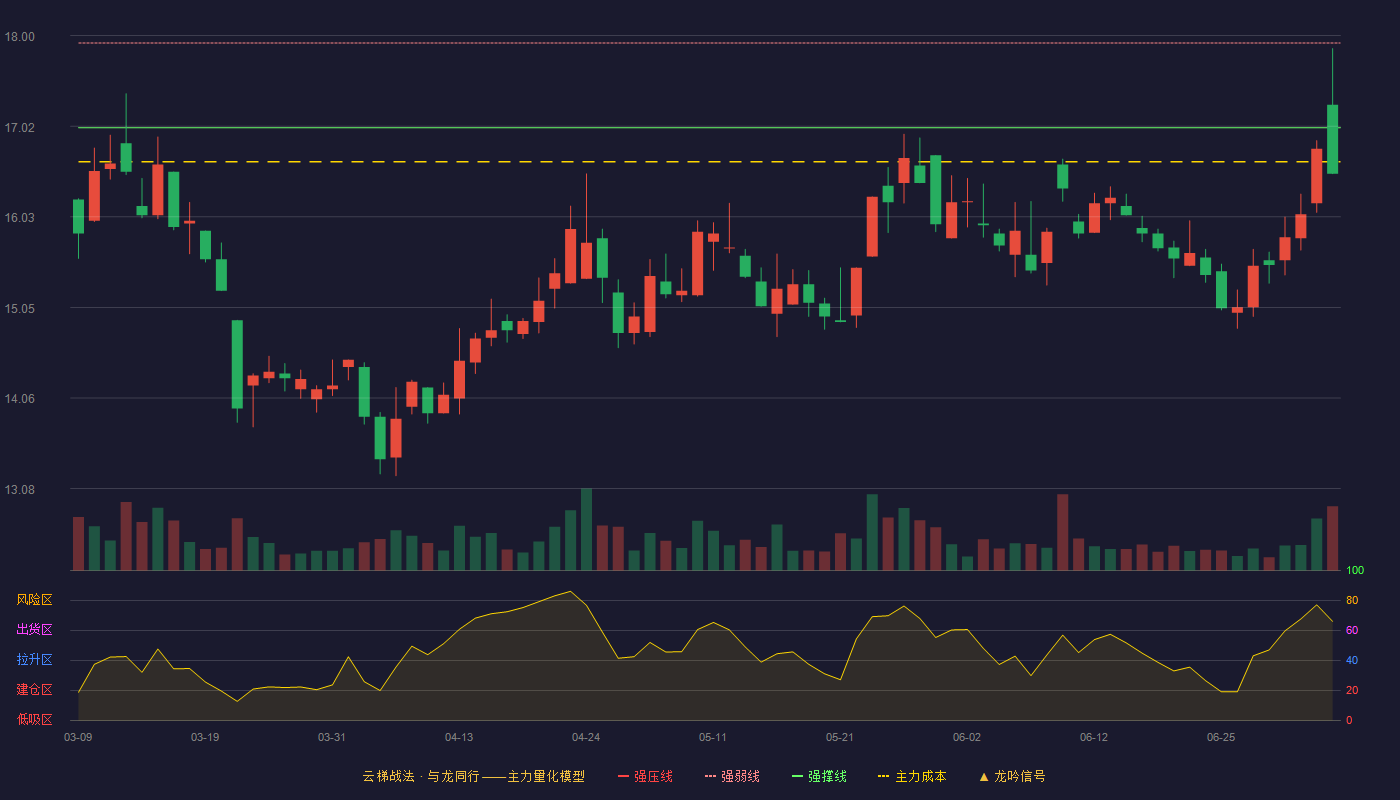Click the 60 value on the right axis

1352,630
